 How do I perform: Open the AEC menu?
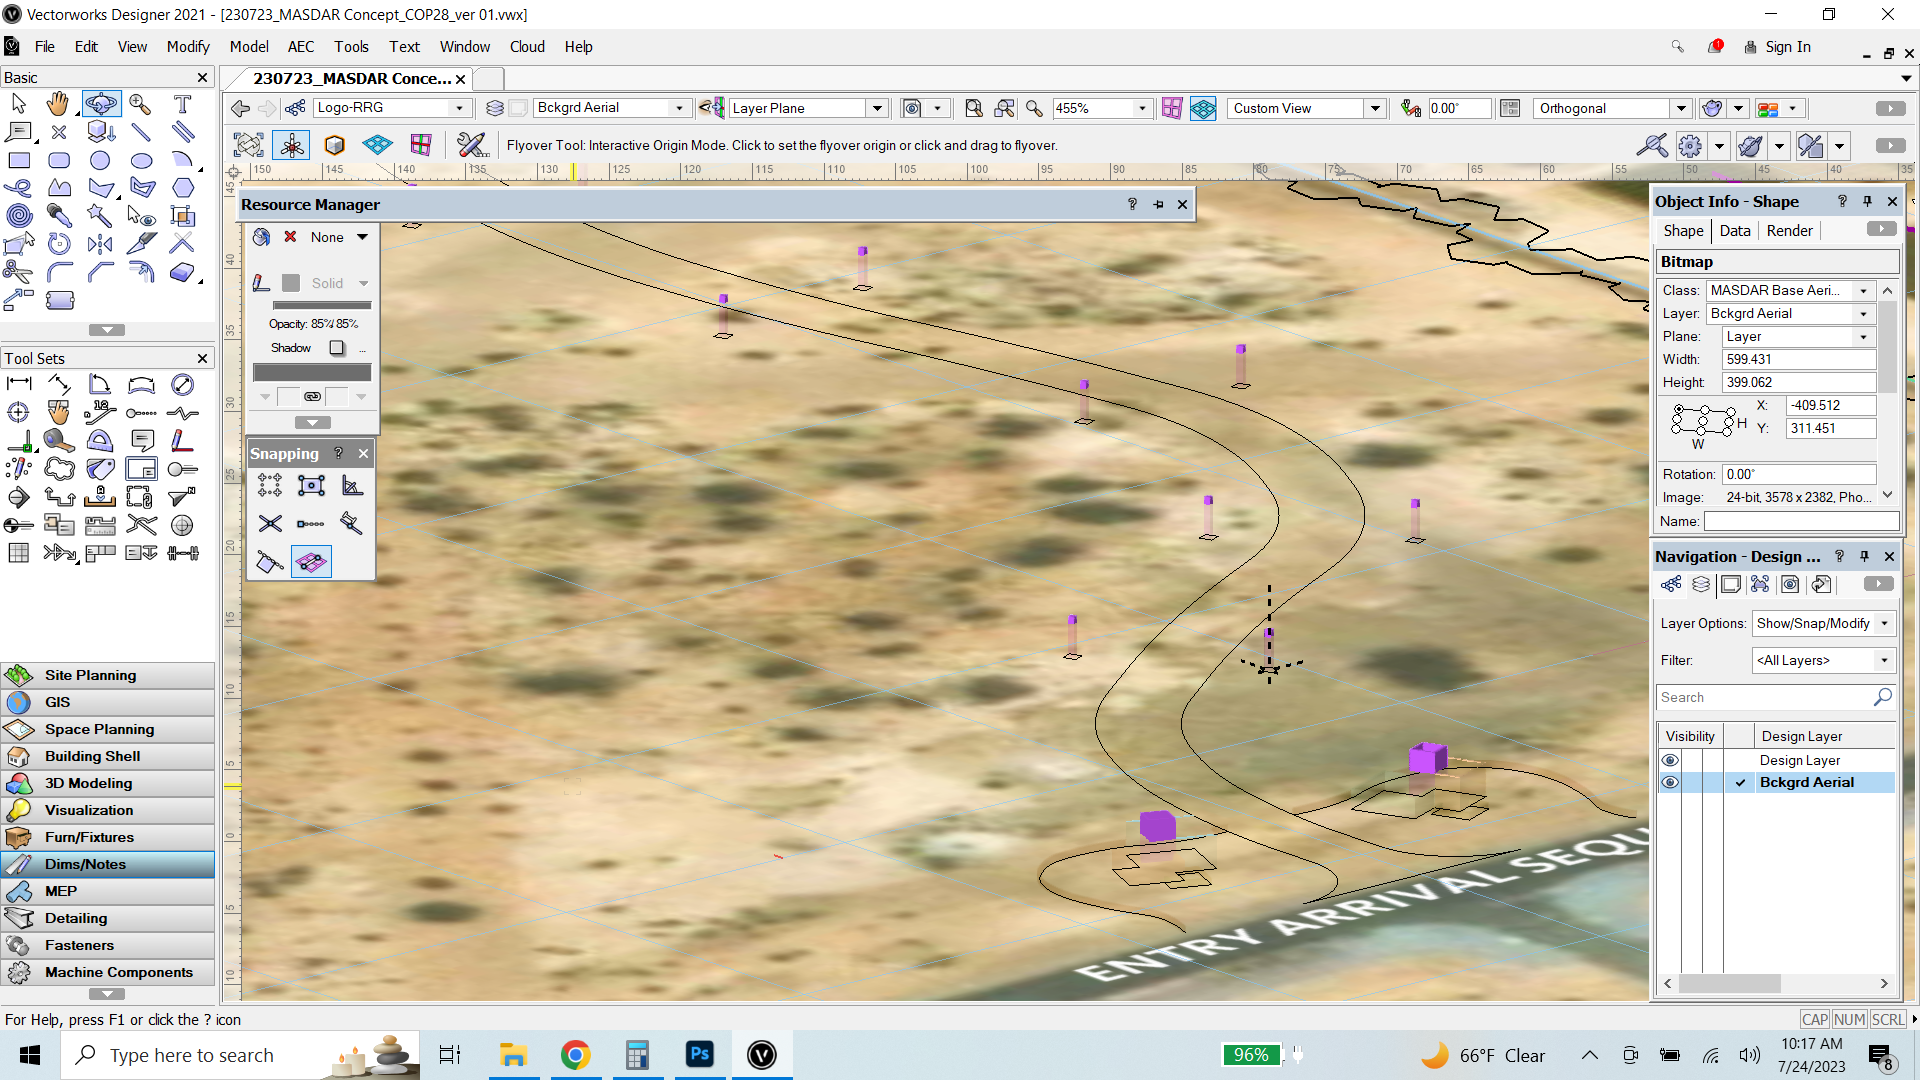[x=300, y=47]
